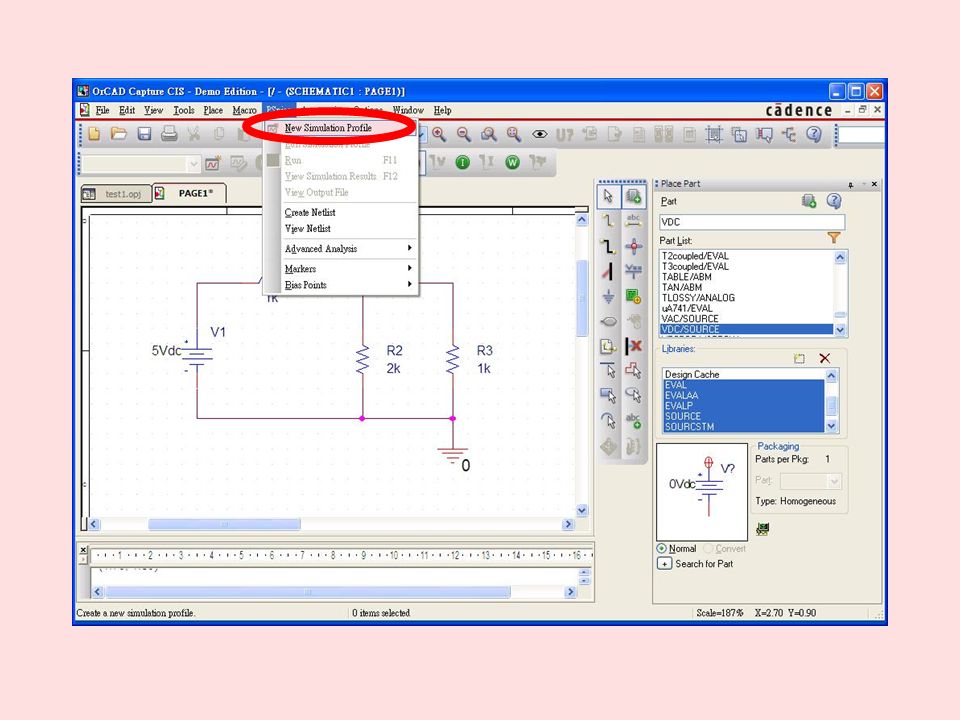This screenshot has height=720, width=960.
Task: Click the schematic horizontal scrollbar thumb
Action: pos(224,525)
